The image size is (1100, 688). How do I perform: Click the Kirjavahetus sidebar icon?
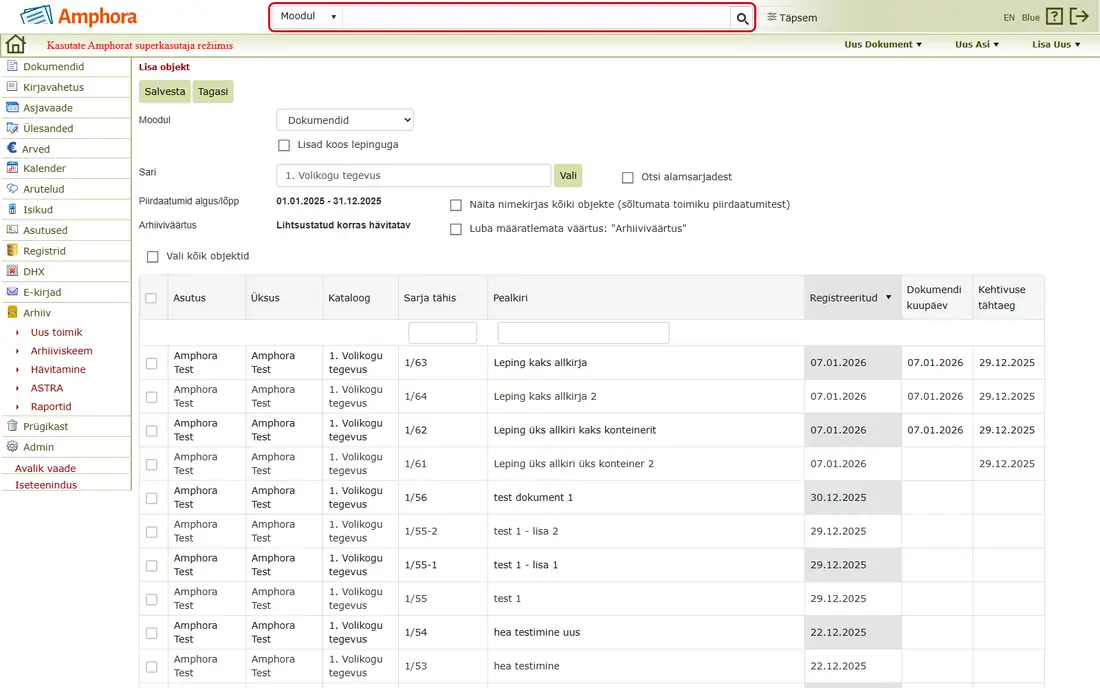pos(12,86)
